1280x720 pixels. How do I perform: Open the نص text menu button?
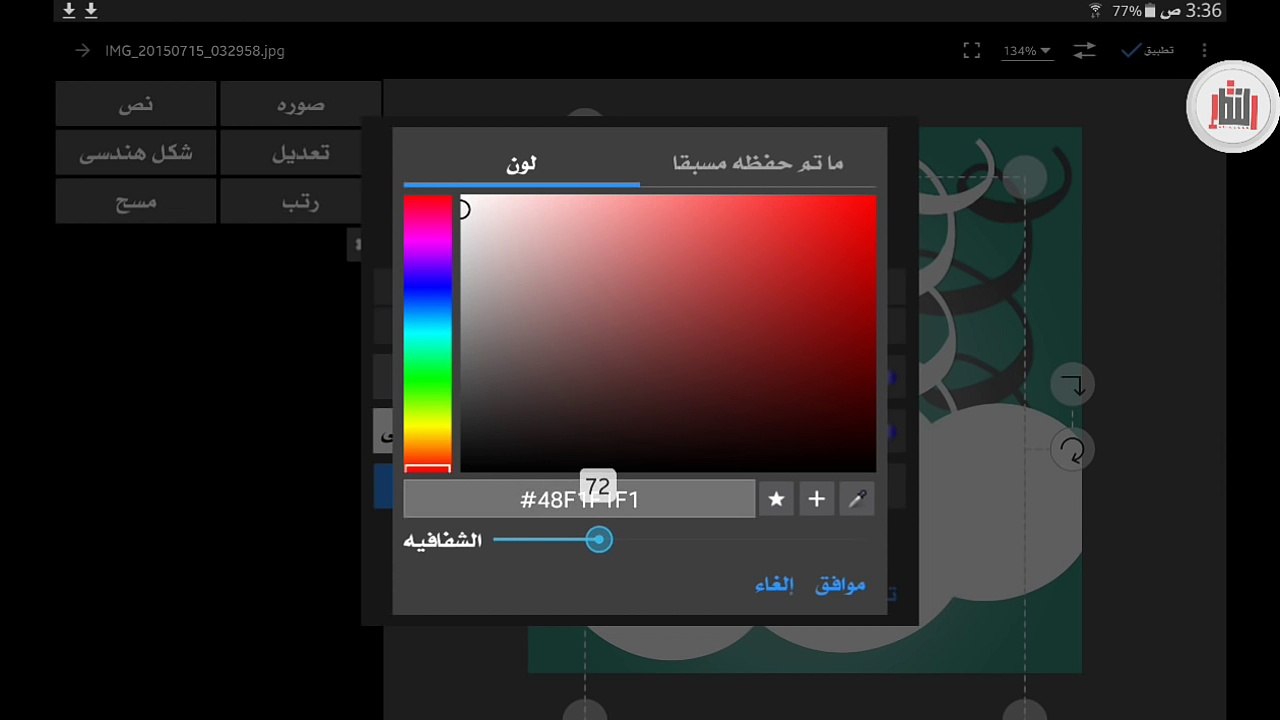(x=136, y=104)
